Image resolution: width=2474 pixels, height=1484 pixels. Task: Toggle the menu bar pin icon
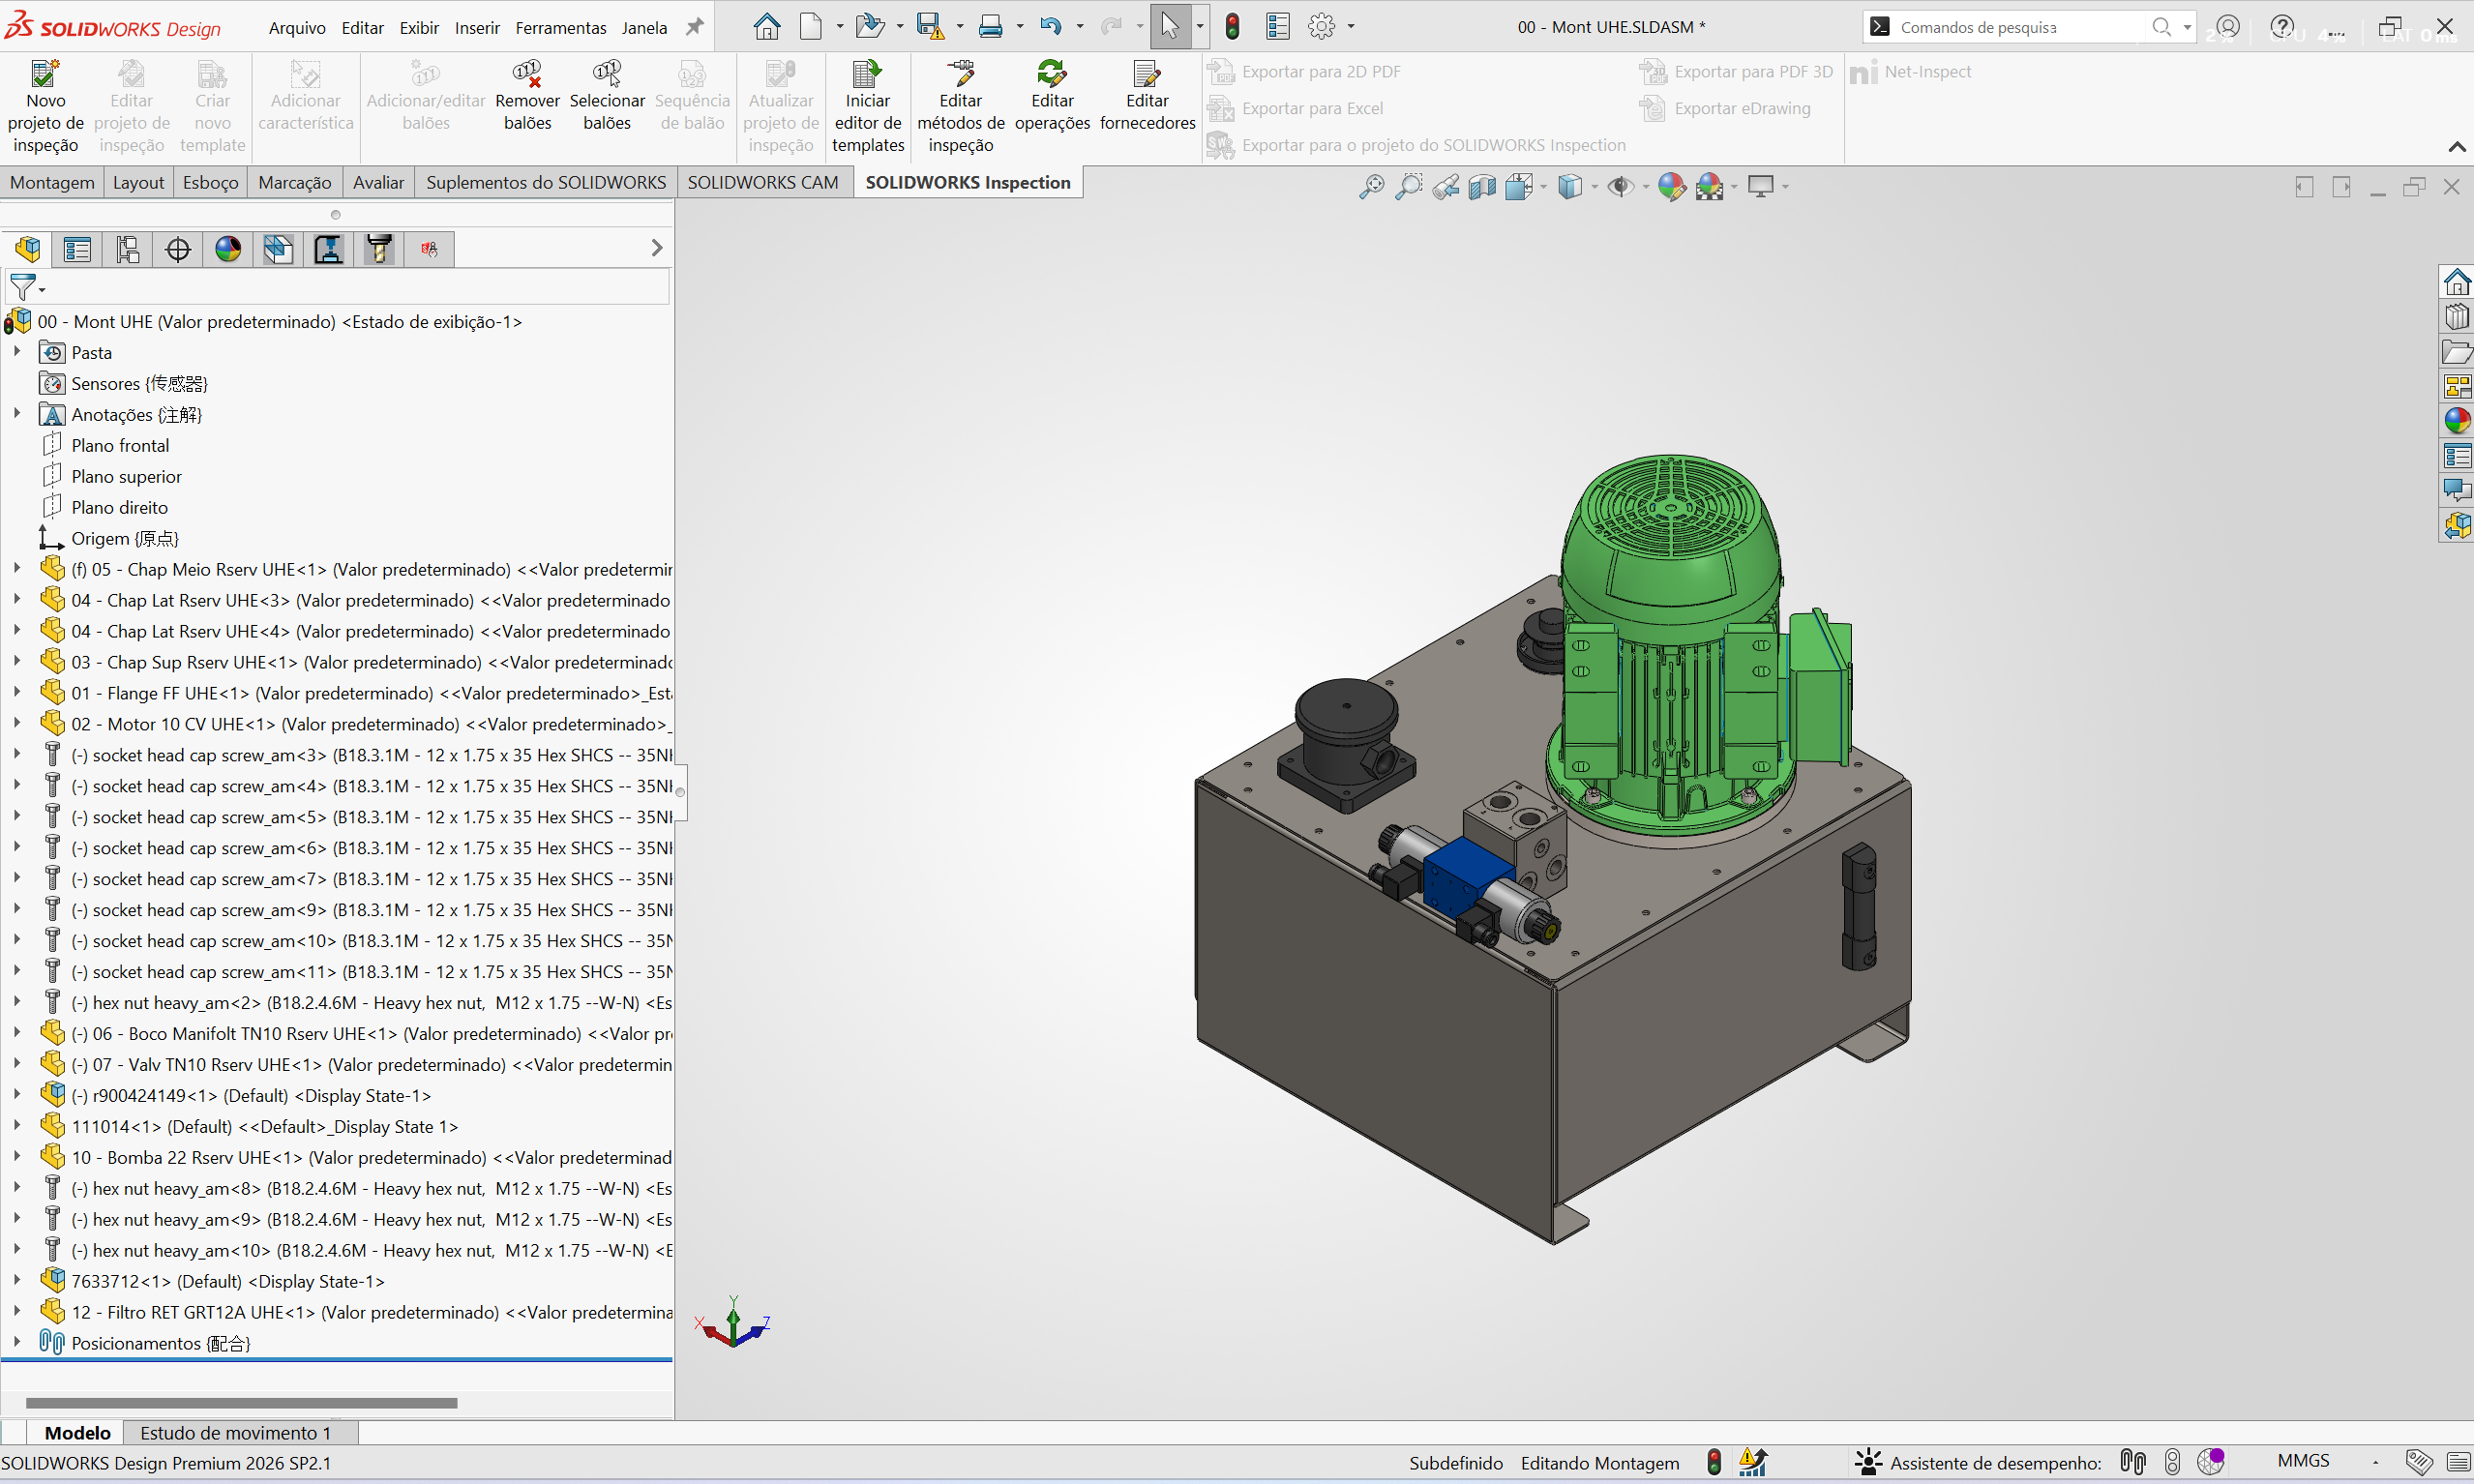coord(695,27)
